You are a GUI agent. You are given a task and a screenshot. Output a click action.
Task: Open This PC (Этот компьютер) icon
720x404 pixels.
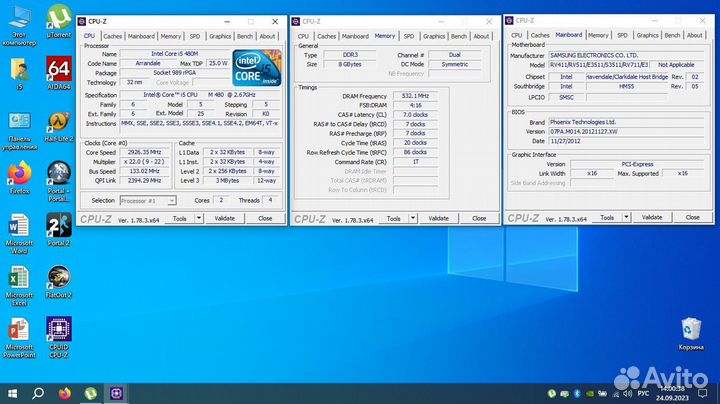click(19, 25)
